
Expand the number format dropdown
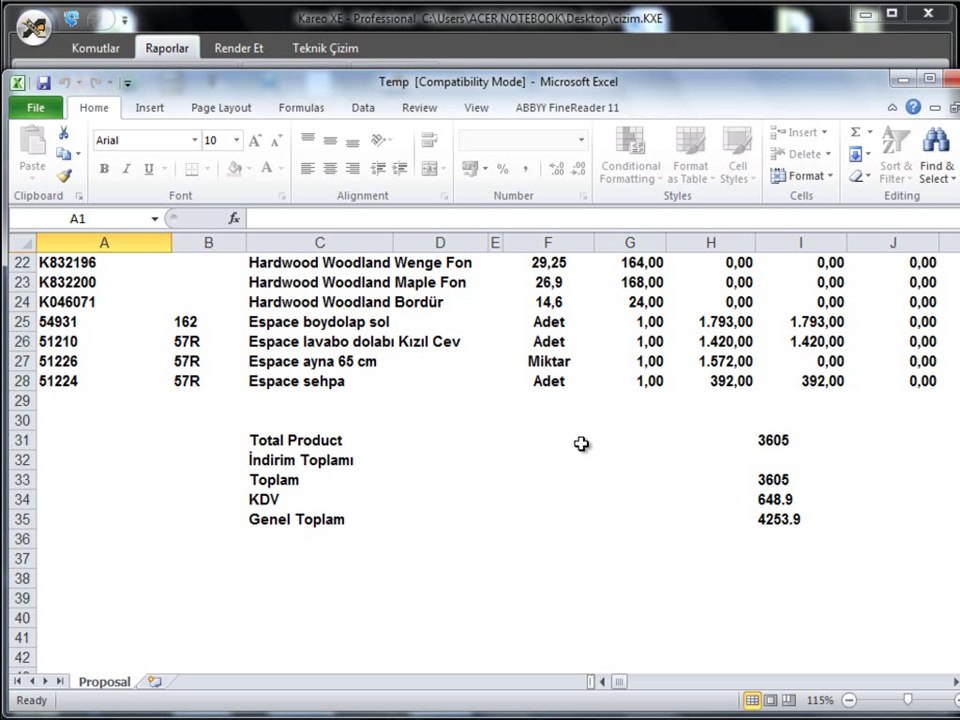pyautogui.click(x=581, y=140)
